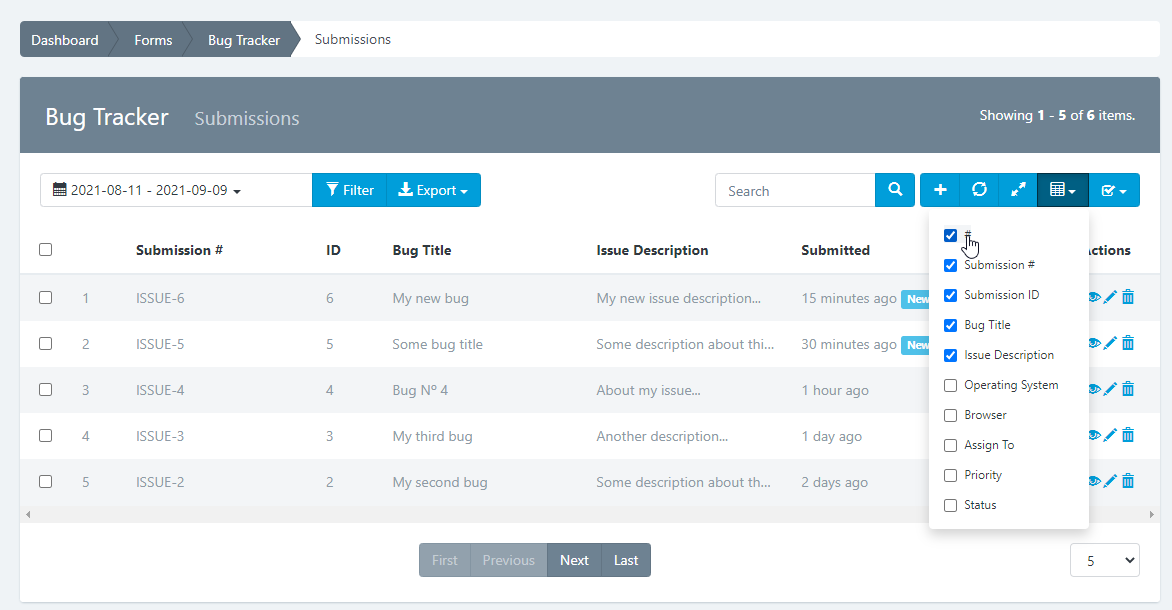Viewport: 1172px width, 610px height.
Task: Check the Priority column option
Action: pos(951,475)
